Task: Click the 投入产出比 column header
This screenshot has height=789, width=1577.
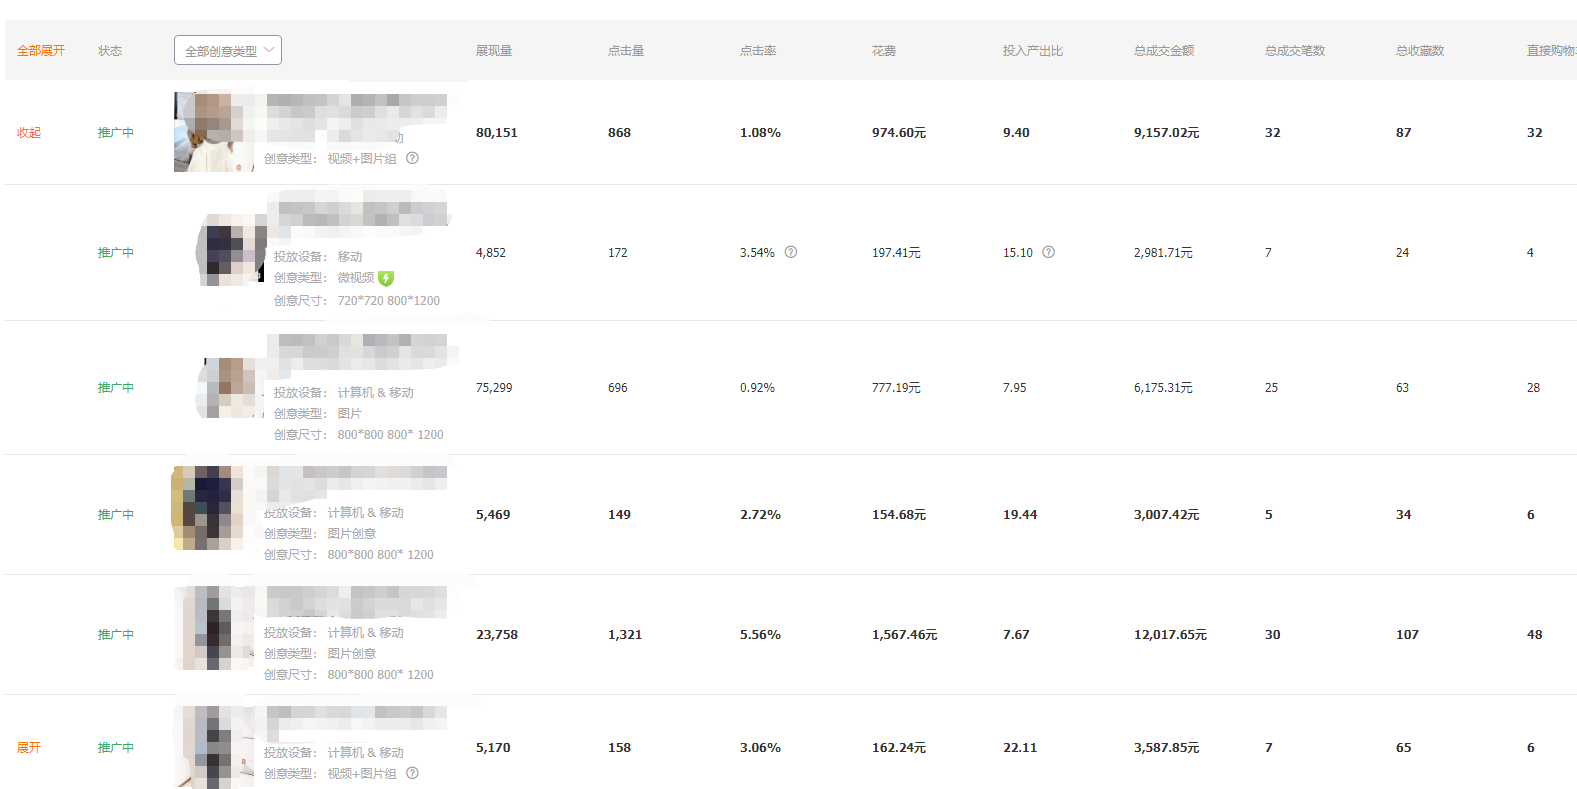Action: coord(1033,50)
